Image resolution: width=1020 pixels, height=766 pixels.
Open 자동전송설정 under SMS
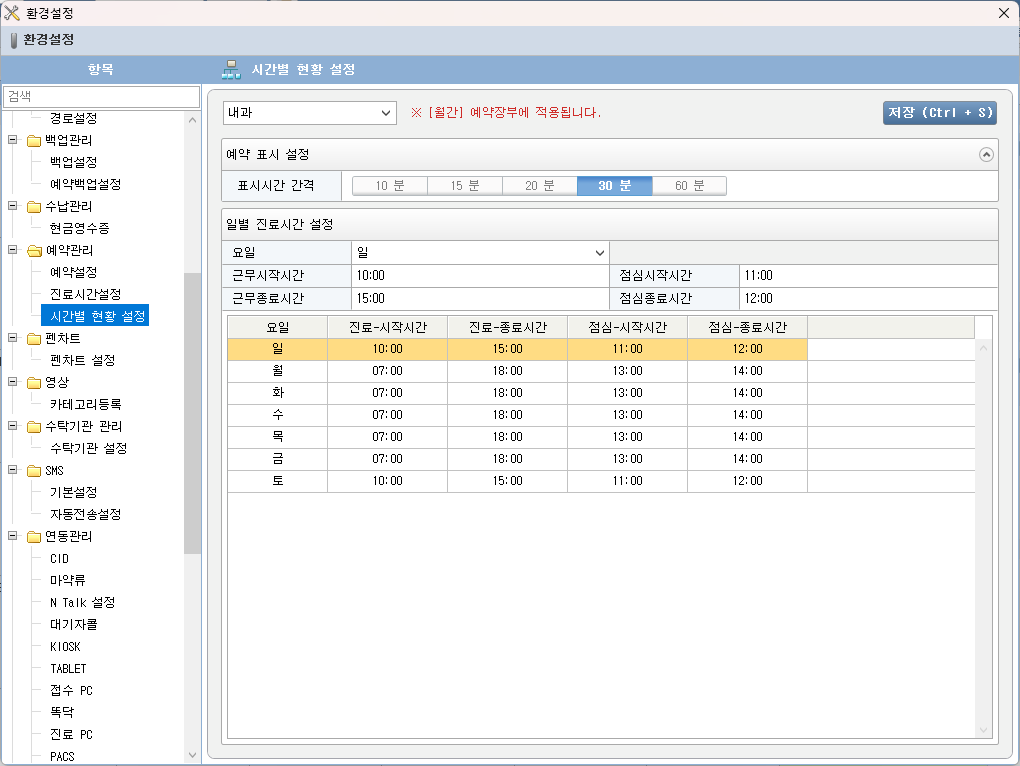pyautogui.click(x=86, y=515)
